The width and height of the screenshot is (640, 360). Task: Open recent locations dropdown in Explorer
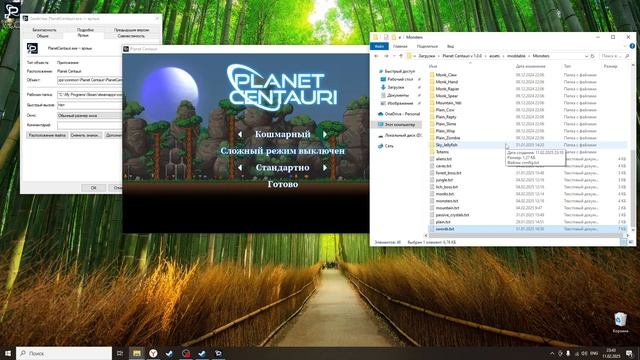click(x=394, y=56)
